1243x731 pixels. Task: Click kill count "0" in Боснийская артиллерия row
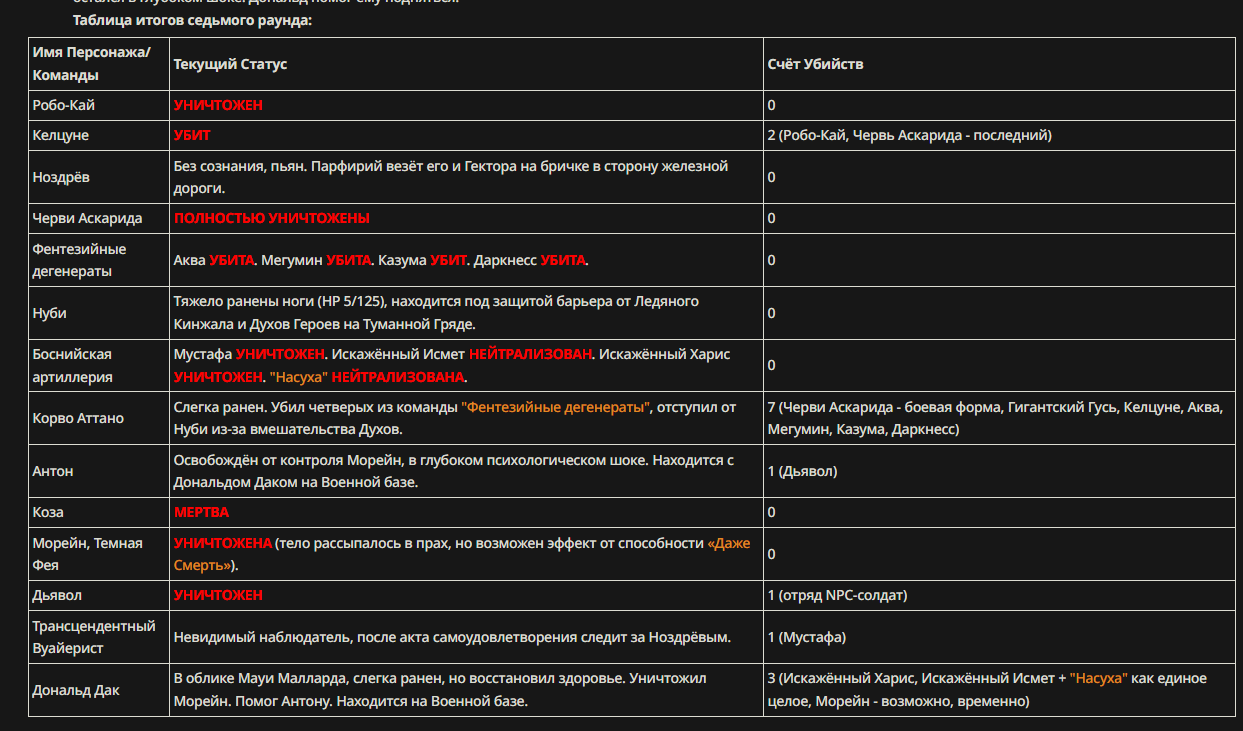tap(772, 365)
